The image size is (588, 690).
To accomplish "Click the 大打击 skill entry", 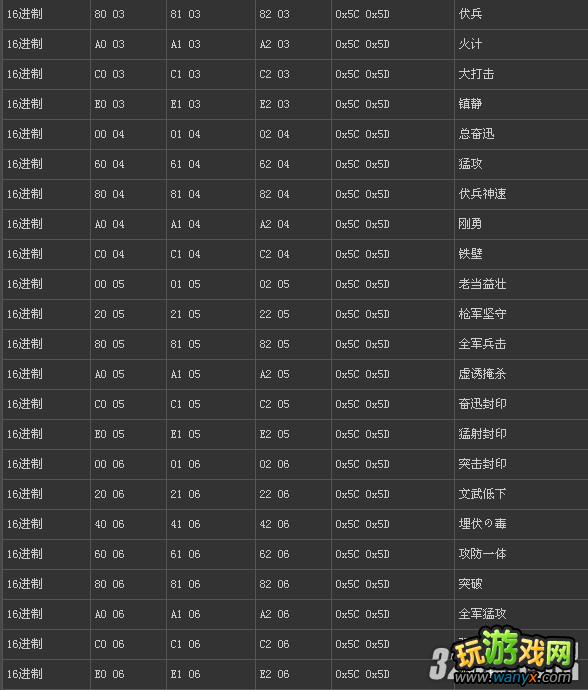I will click(476, 74).
